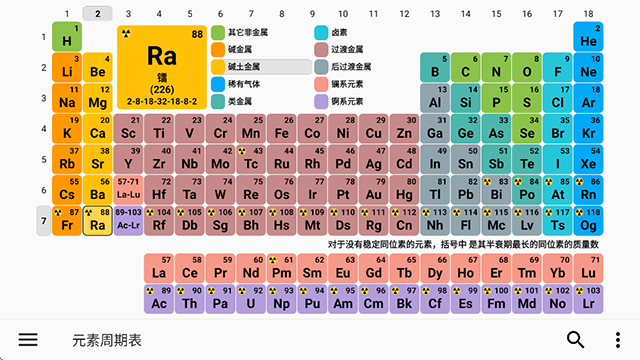This screenshot has width=640, height=360.
Task: Click the (226) atomic mass text
Action: click(162, 89)
